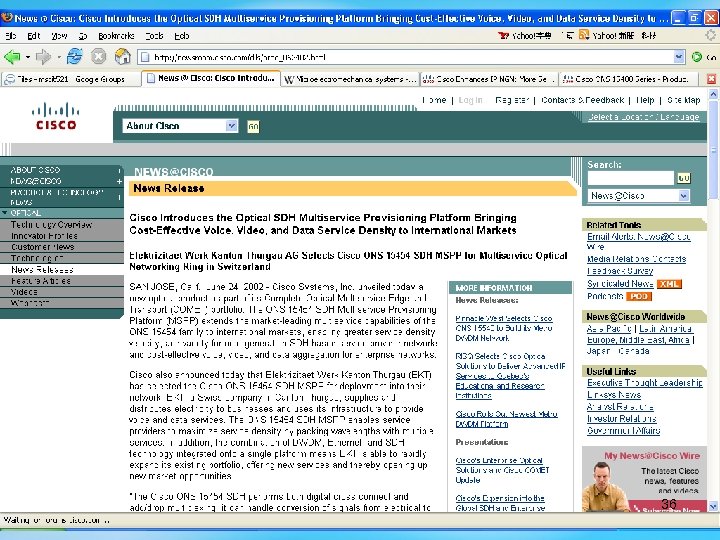
Task: Click the Go button next to Search box
Action: tap(684, 178)
